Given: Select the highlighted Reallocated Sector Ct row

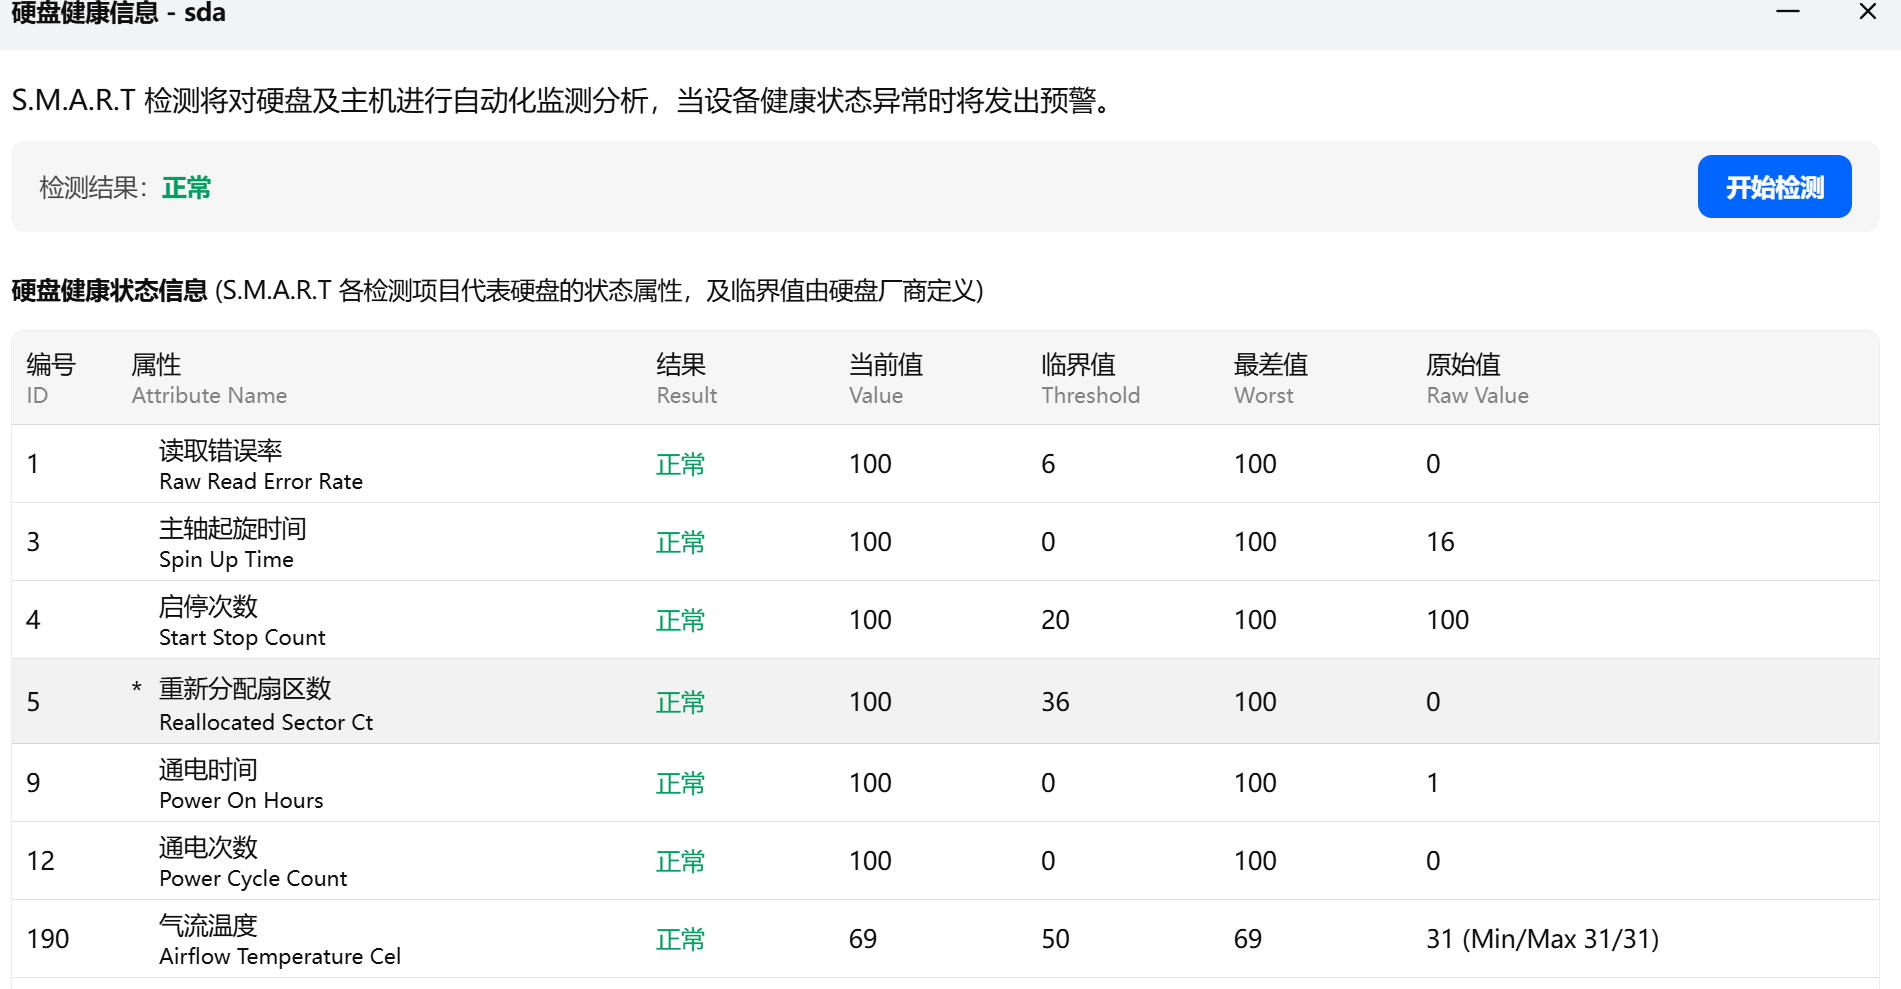Looking at the screenshot, I should pos(700,701).
